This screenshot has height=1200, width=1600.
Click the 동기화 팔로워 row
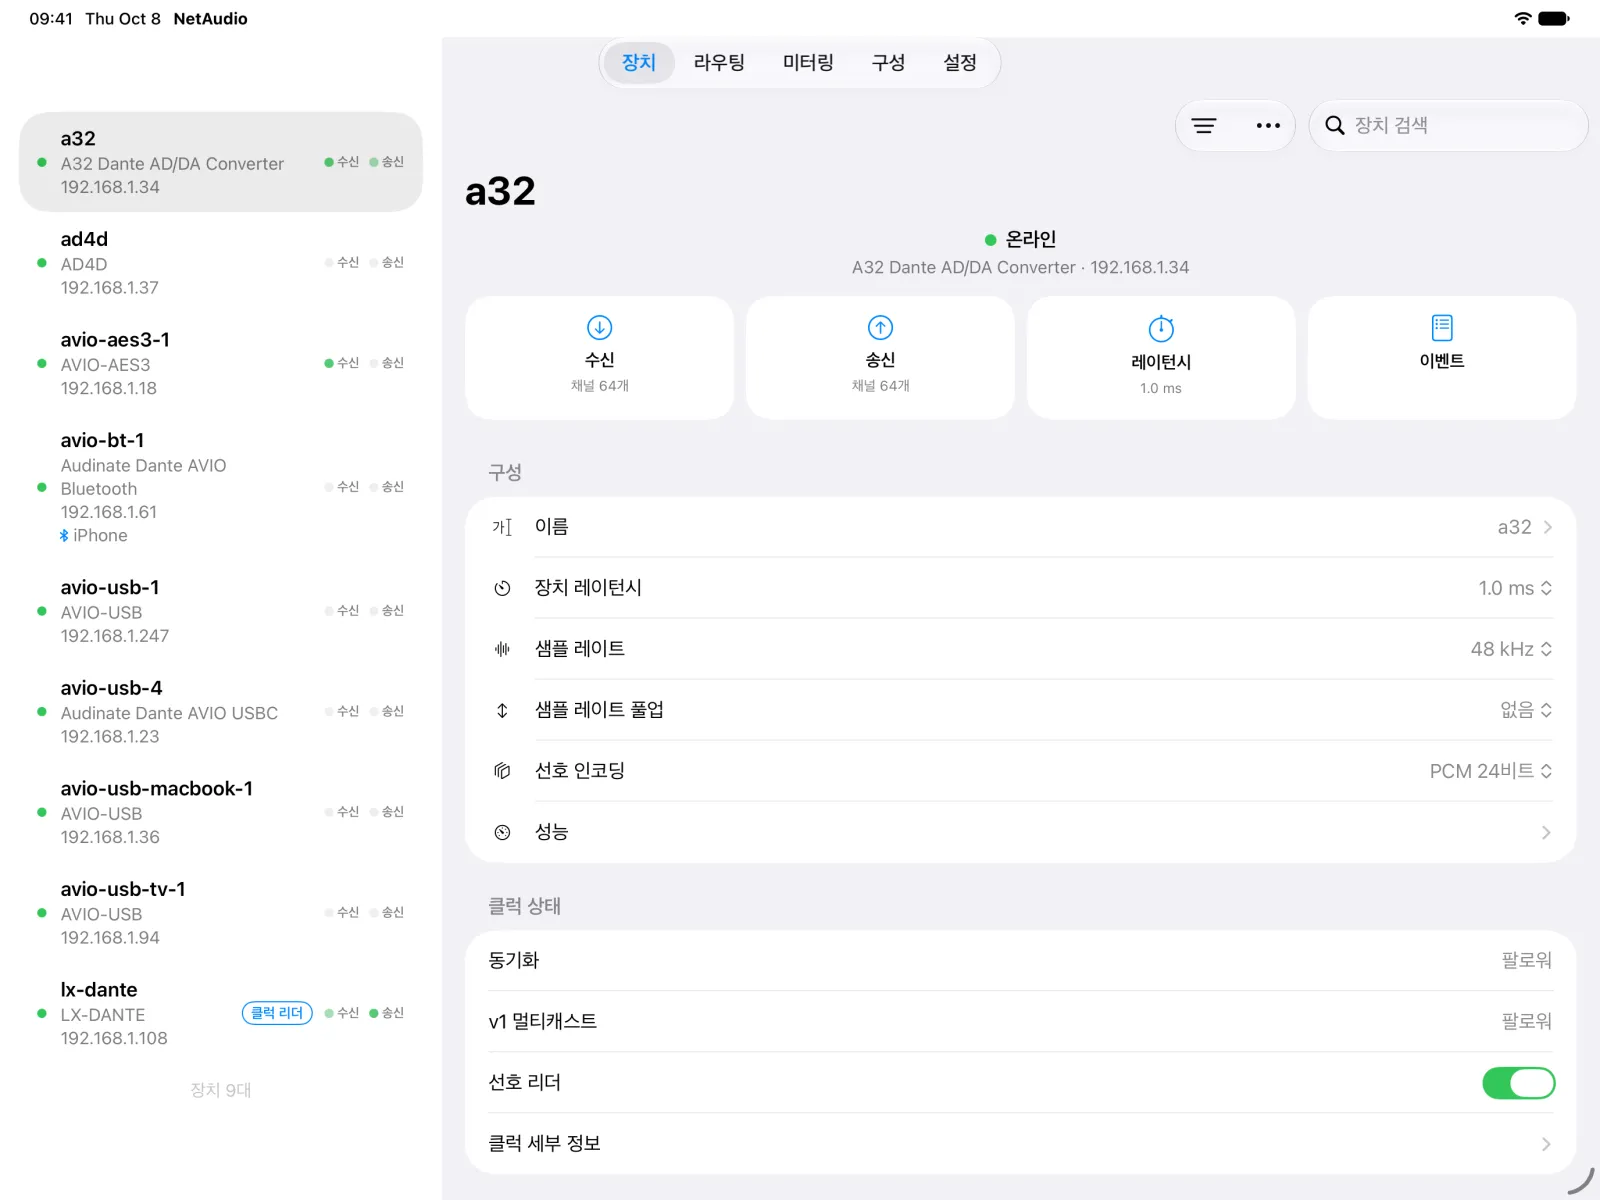pyautogui.click(x=1020, y=961)
